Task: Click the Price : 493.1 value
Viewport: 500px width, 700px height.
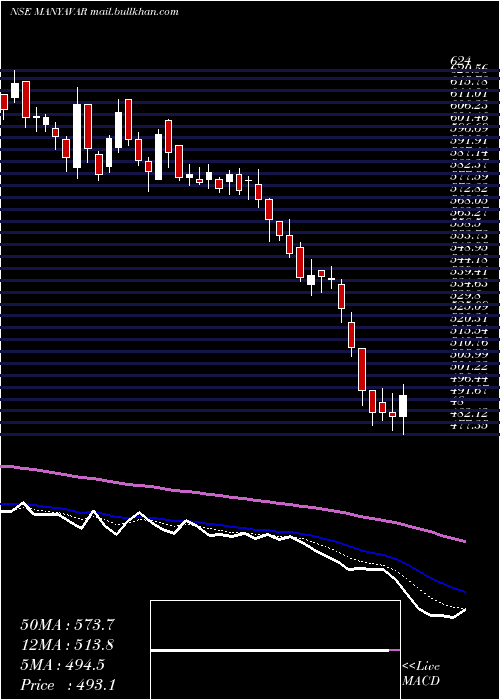Action: tap(68, 685)
